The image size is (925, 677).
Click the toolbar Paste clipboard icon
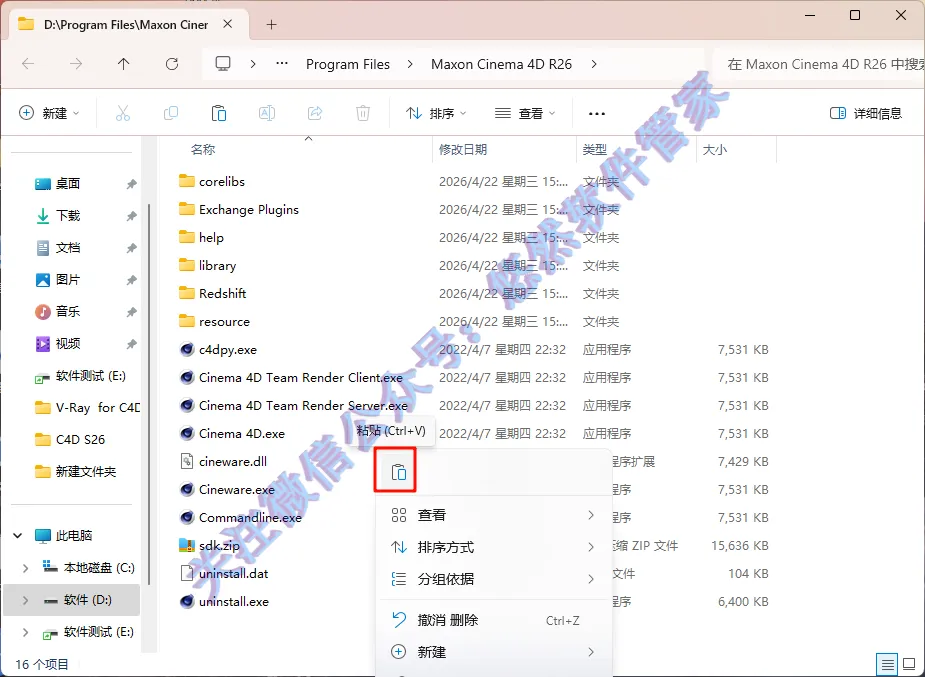(219, 113)
